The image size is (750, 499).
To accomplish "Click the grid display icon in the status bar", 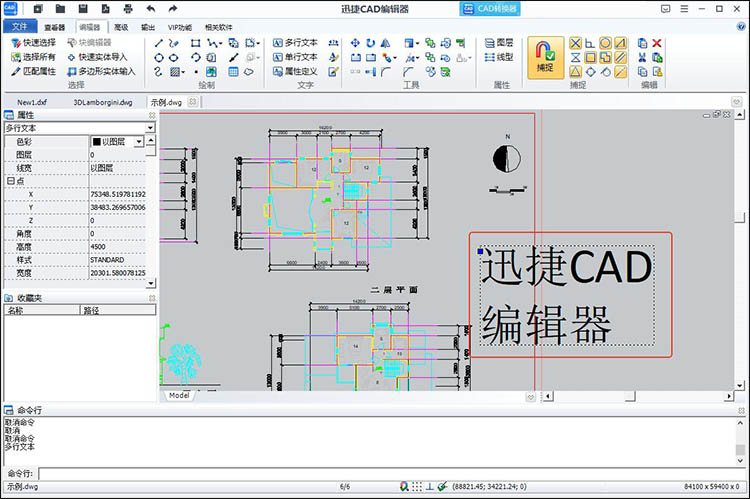I will click(x=417, y=487).
